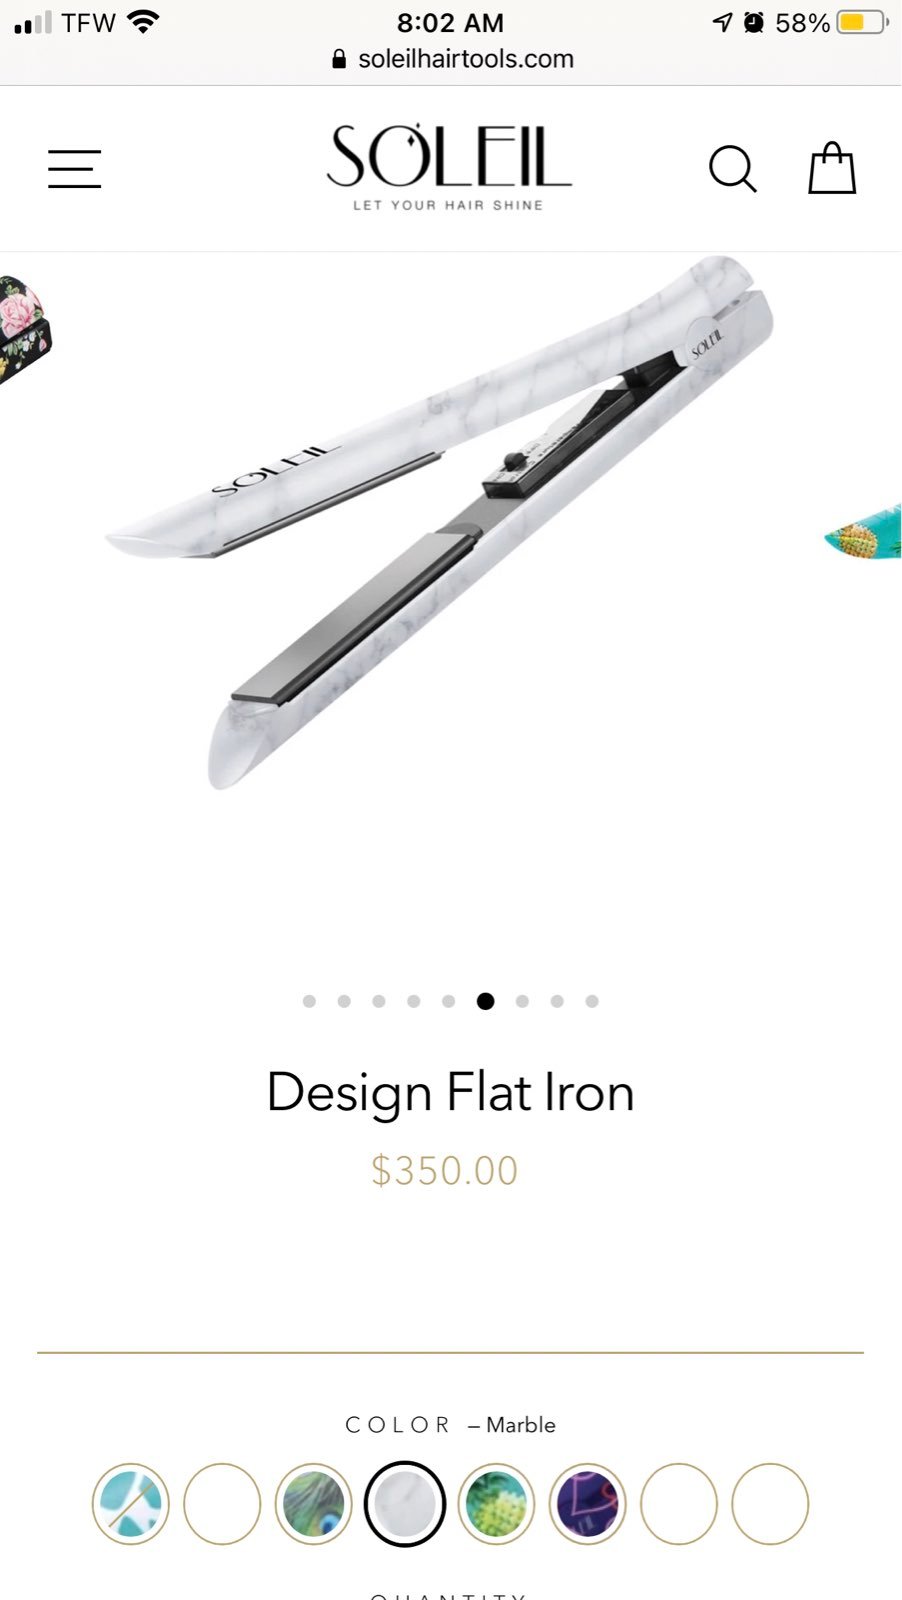This screenshot has height=1600, width=902.
Task: Tap the lock icon in address bar
Action: [x=339, y=59]
